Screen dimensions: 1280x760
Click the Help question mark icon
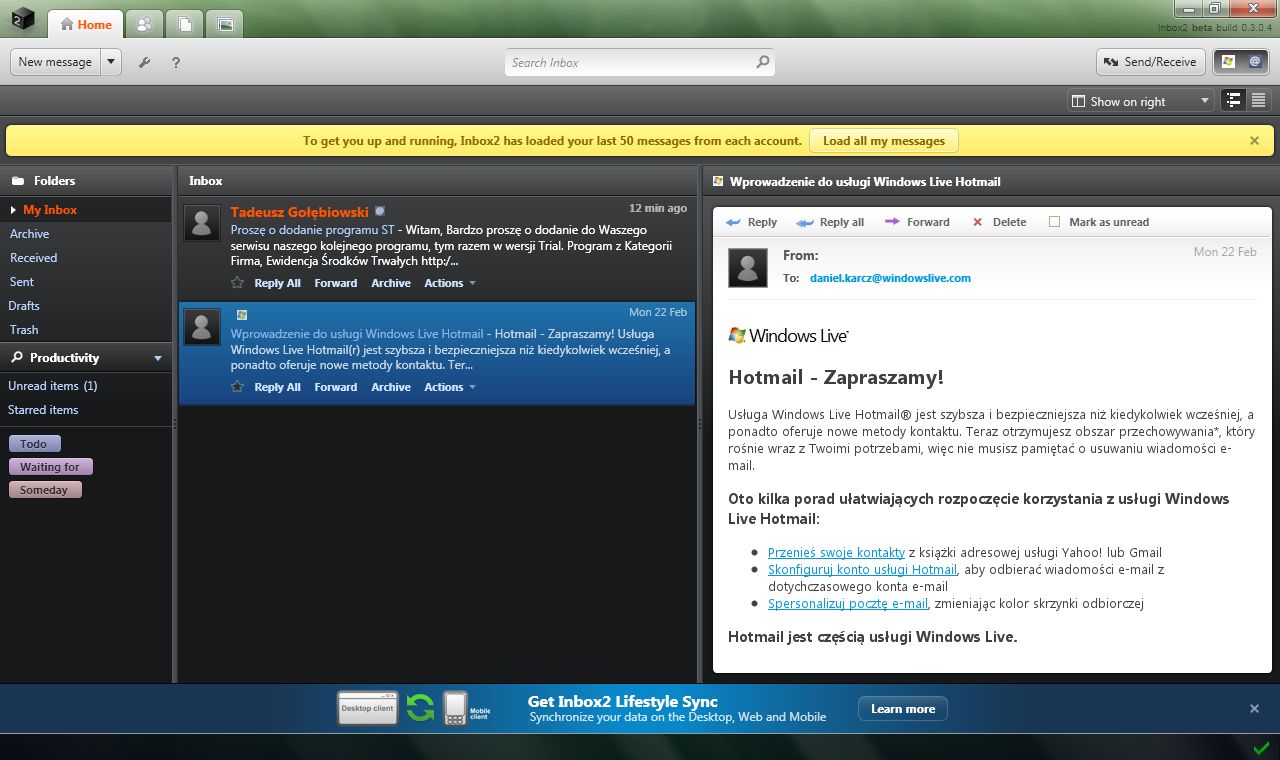pos(177,62)
